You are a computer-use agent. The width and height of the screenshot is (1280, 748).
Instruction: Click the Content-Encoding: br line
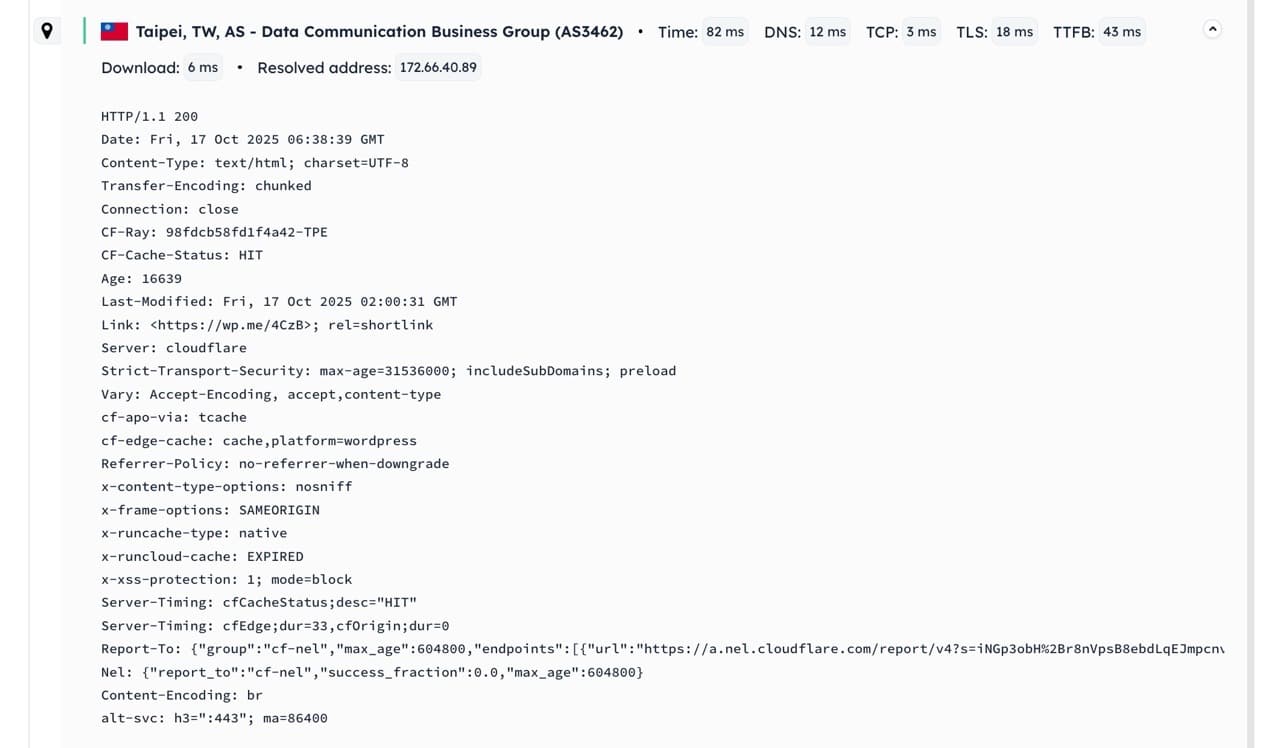(x=181, y=695)
